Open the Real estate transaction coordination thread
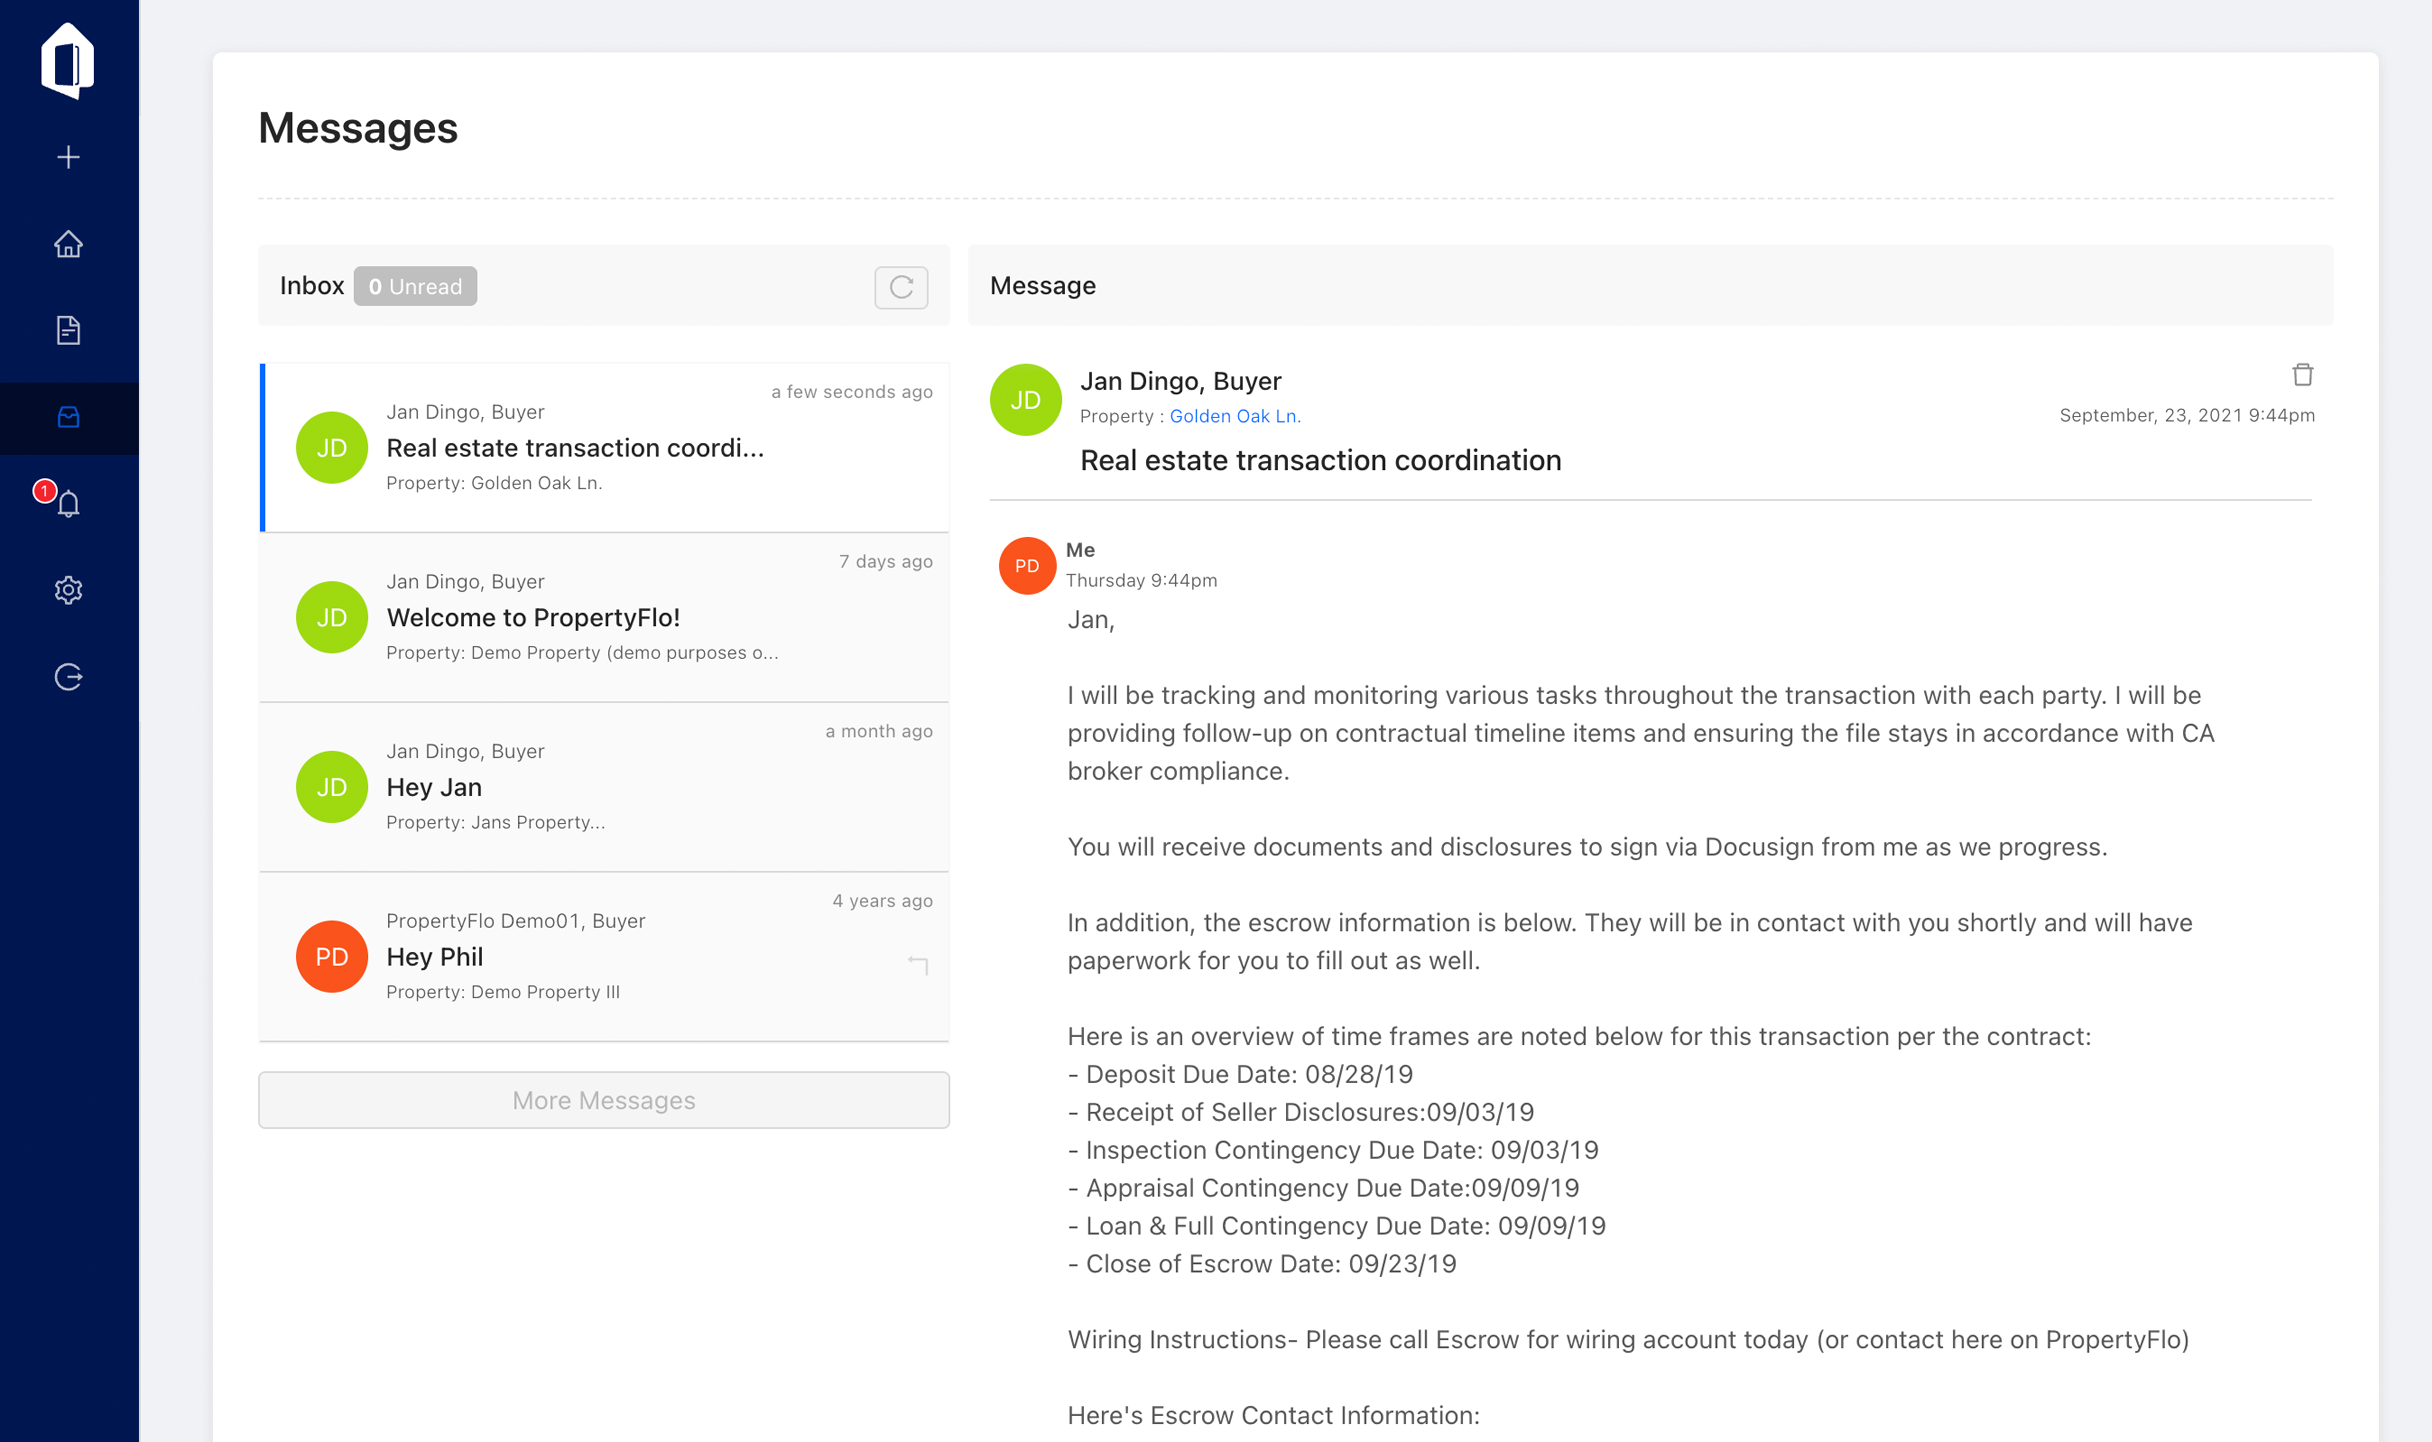This screenshot has width=2432, height=1442. pyautogui.click(x=604, y=447)
